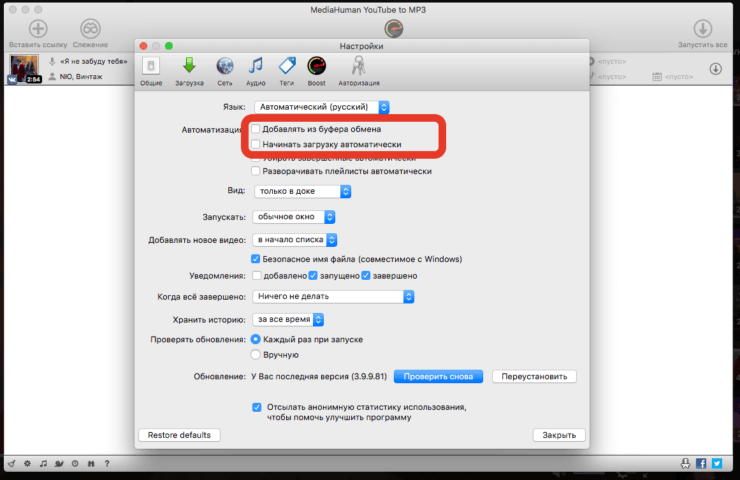Uncheck Безопасное имя файла checkbox
Viewport: 740px width, 480px height.
(256, 258)
